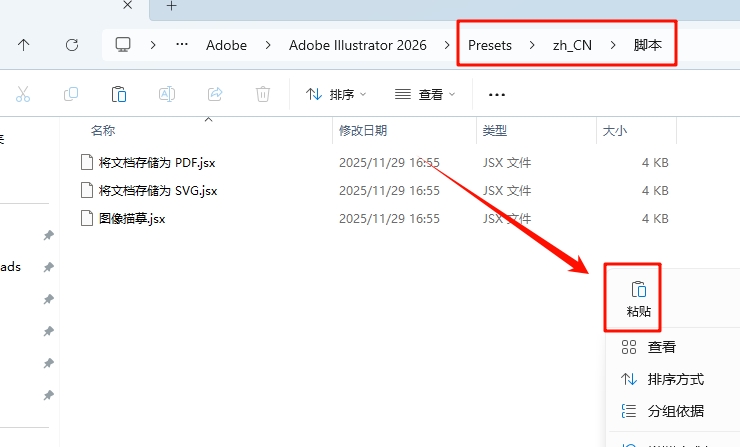Click the Rename icon in toolbar

tap(167, 94)
